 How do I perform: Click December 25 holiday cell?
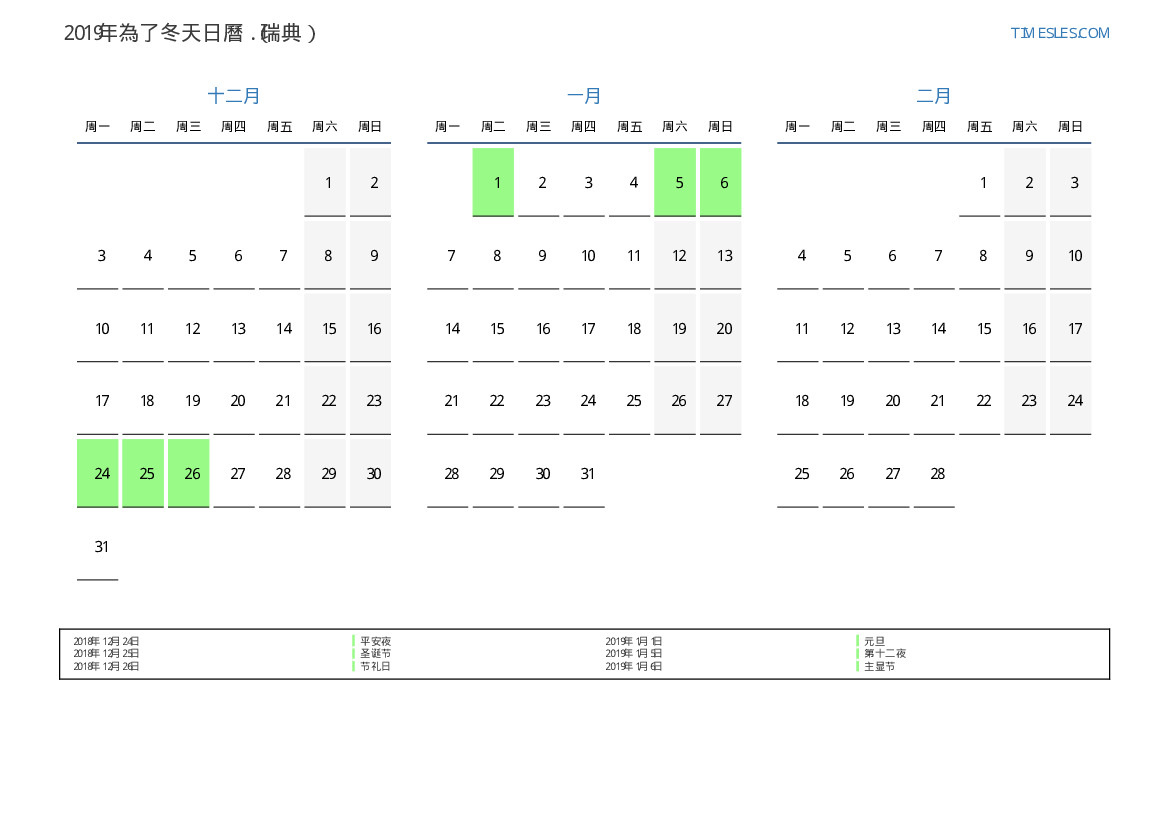(147, 473)
